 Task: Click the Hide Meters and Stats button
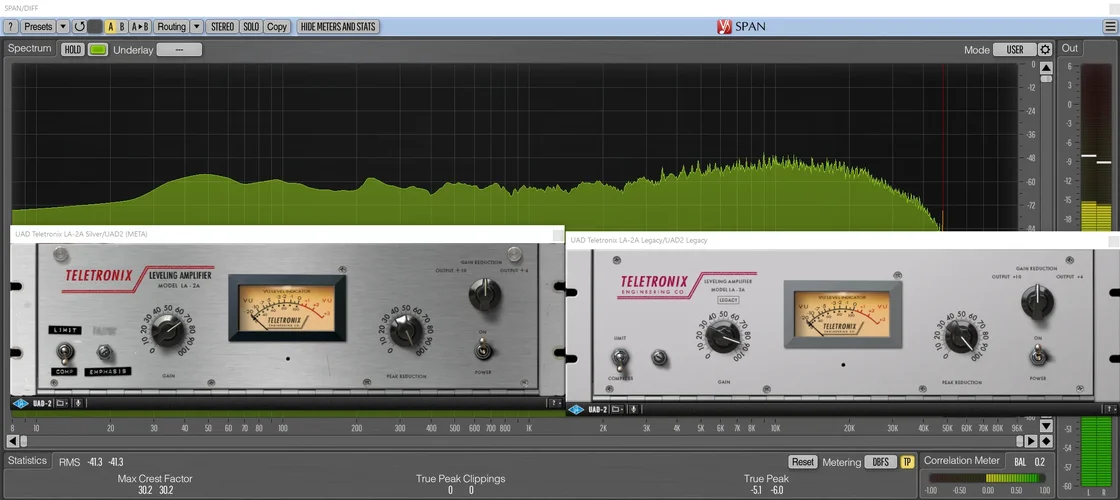click(338, 27)
